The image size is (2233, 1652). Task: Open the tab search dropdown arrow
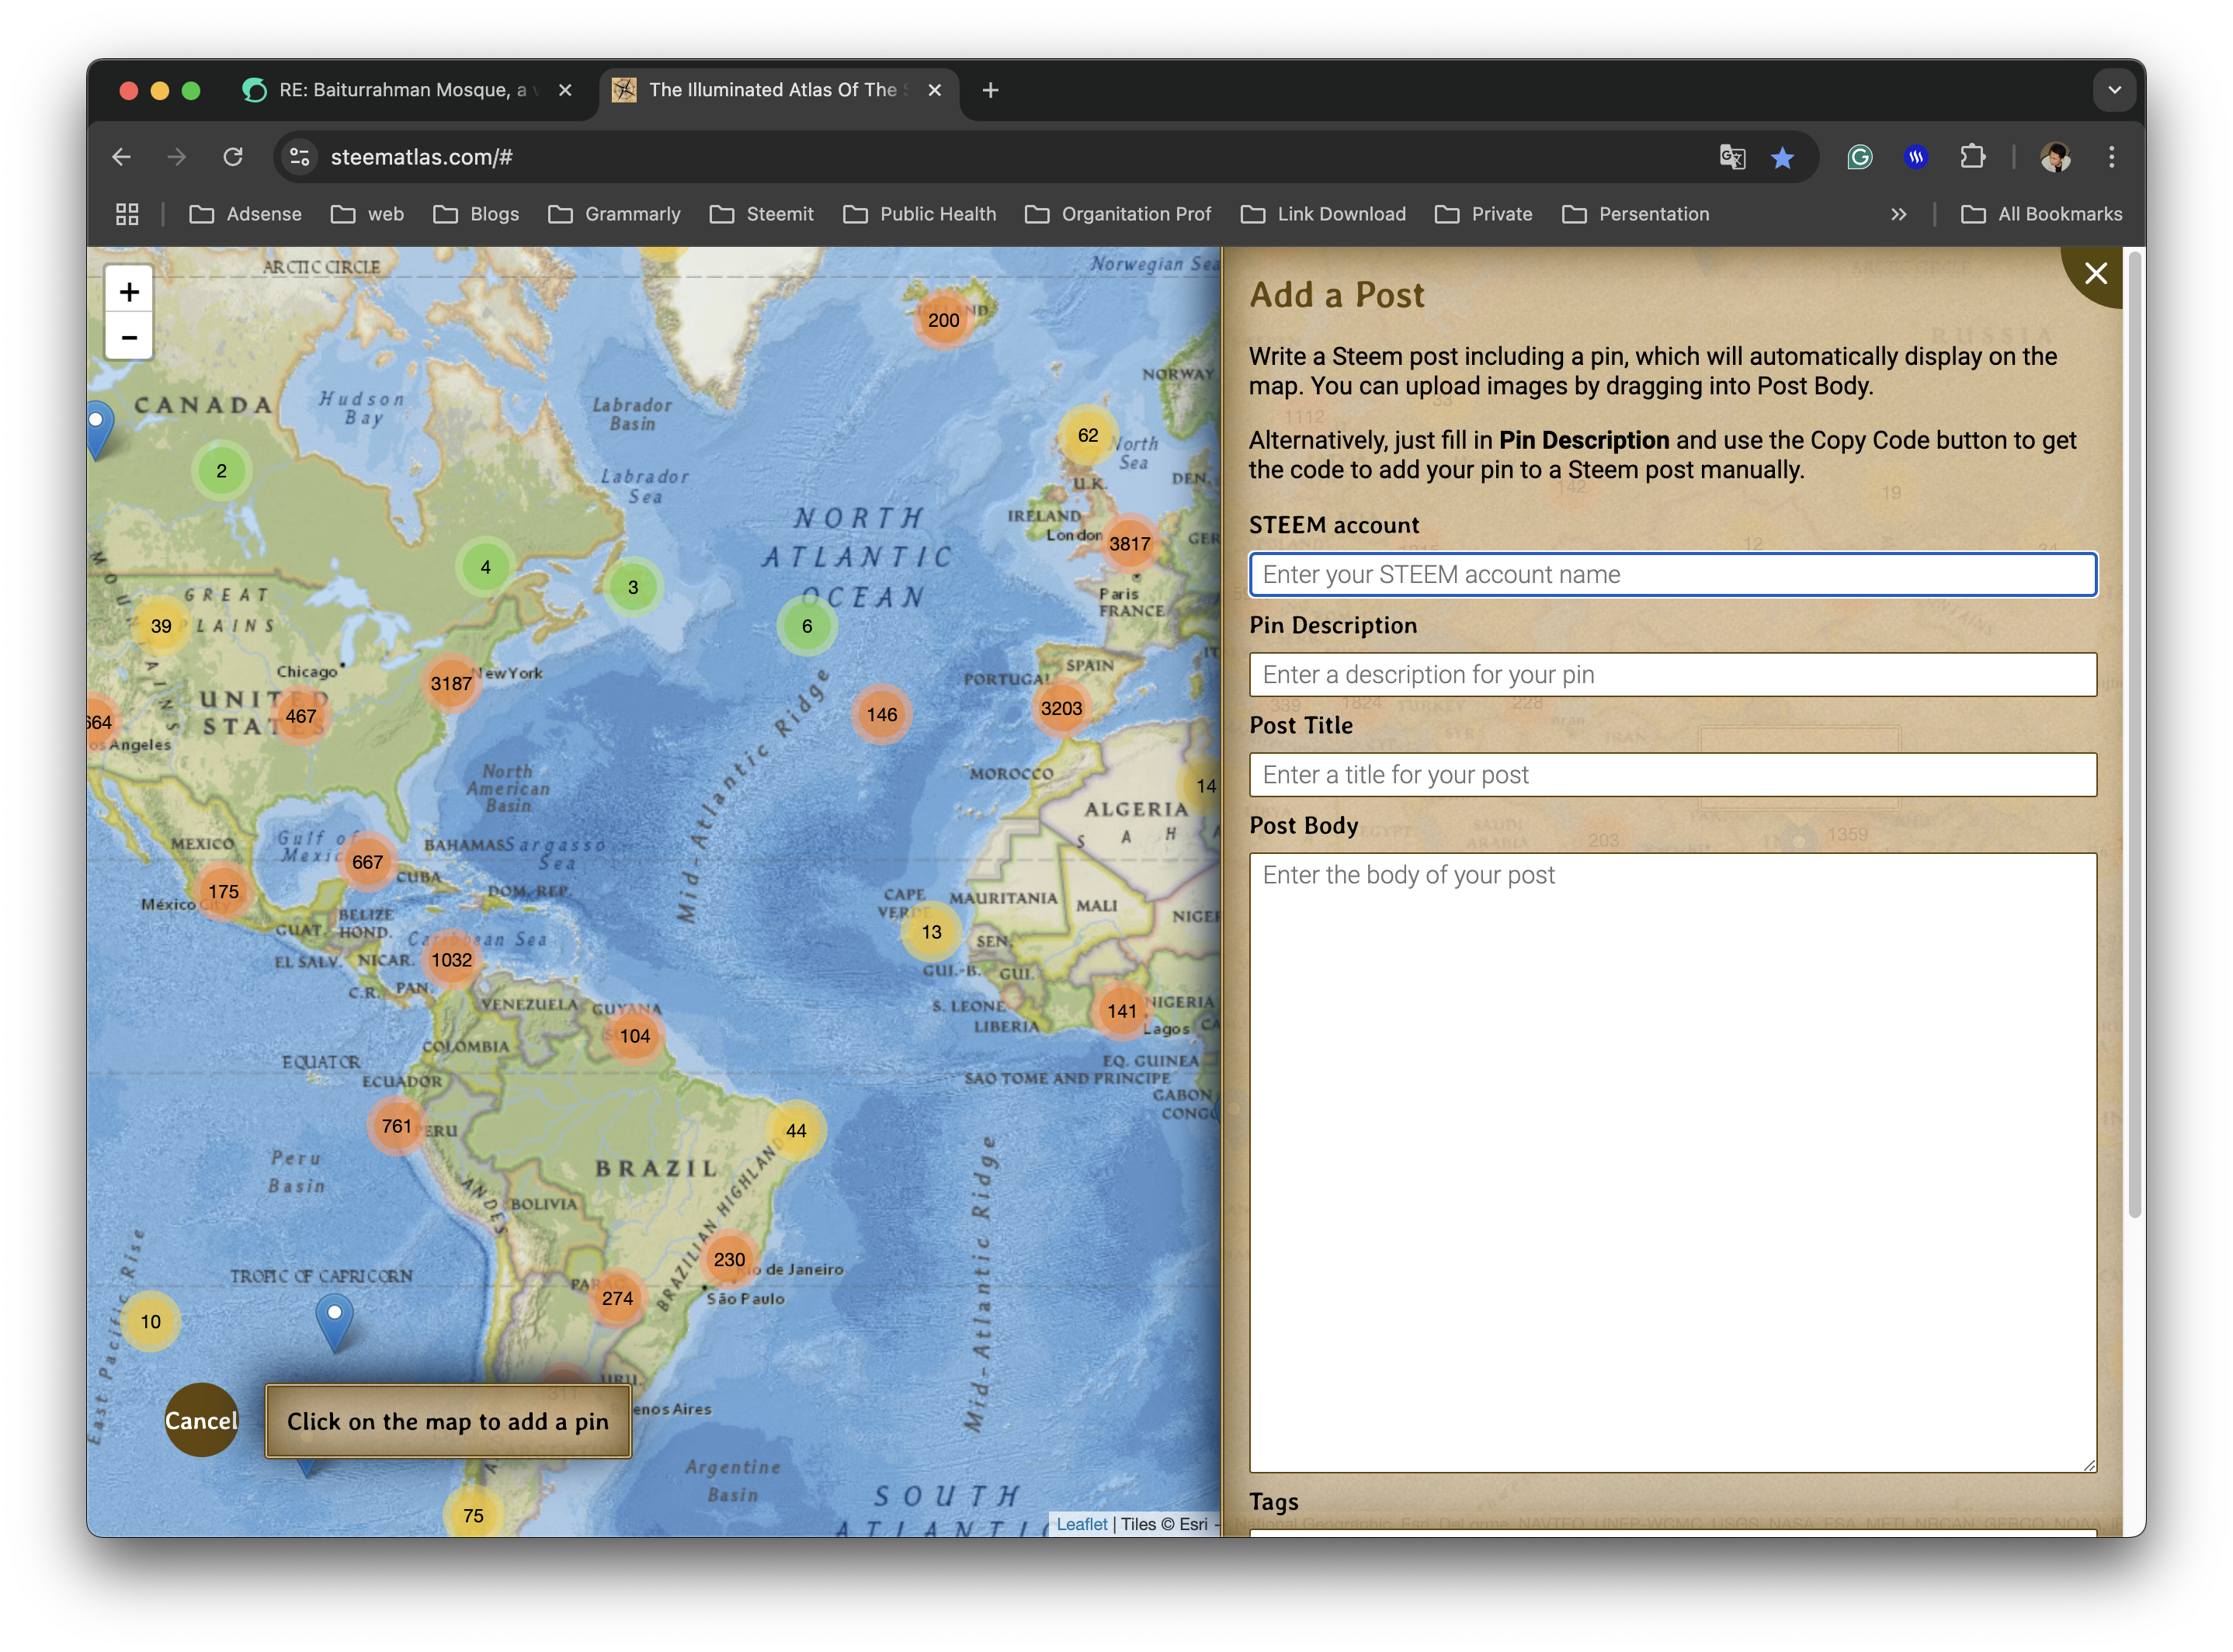click(2114, 90)
